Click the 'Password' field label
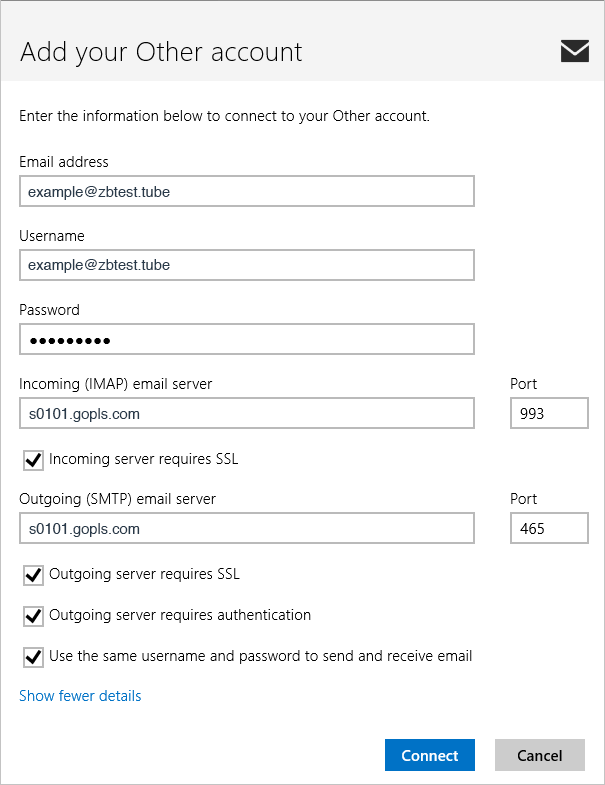This screenshot has height=785, width=605. coord(49,310)
